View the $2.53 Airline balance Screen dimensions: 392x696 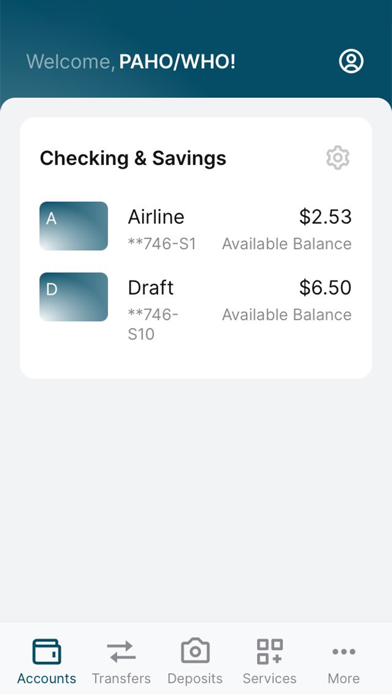point(325,217)
